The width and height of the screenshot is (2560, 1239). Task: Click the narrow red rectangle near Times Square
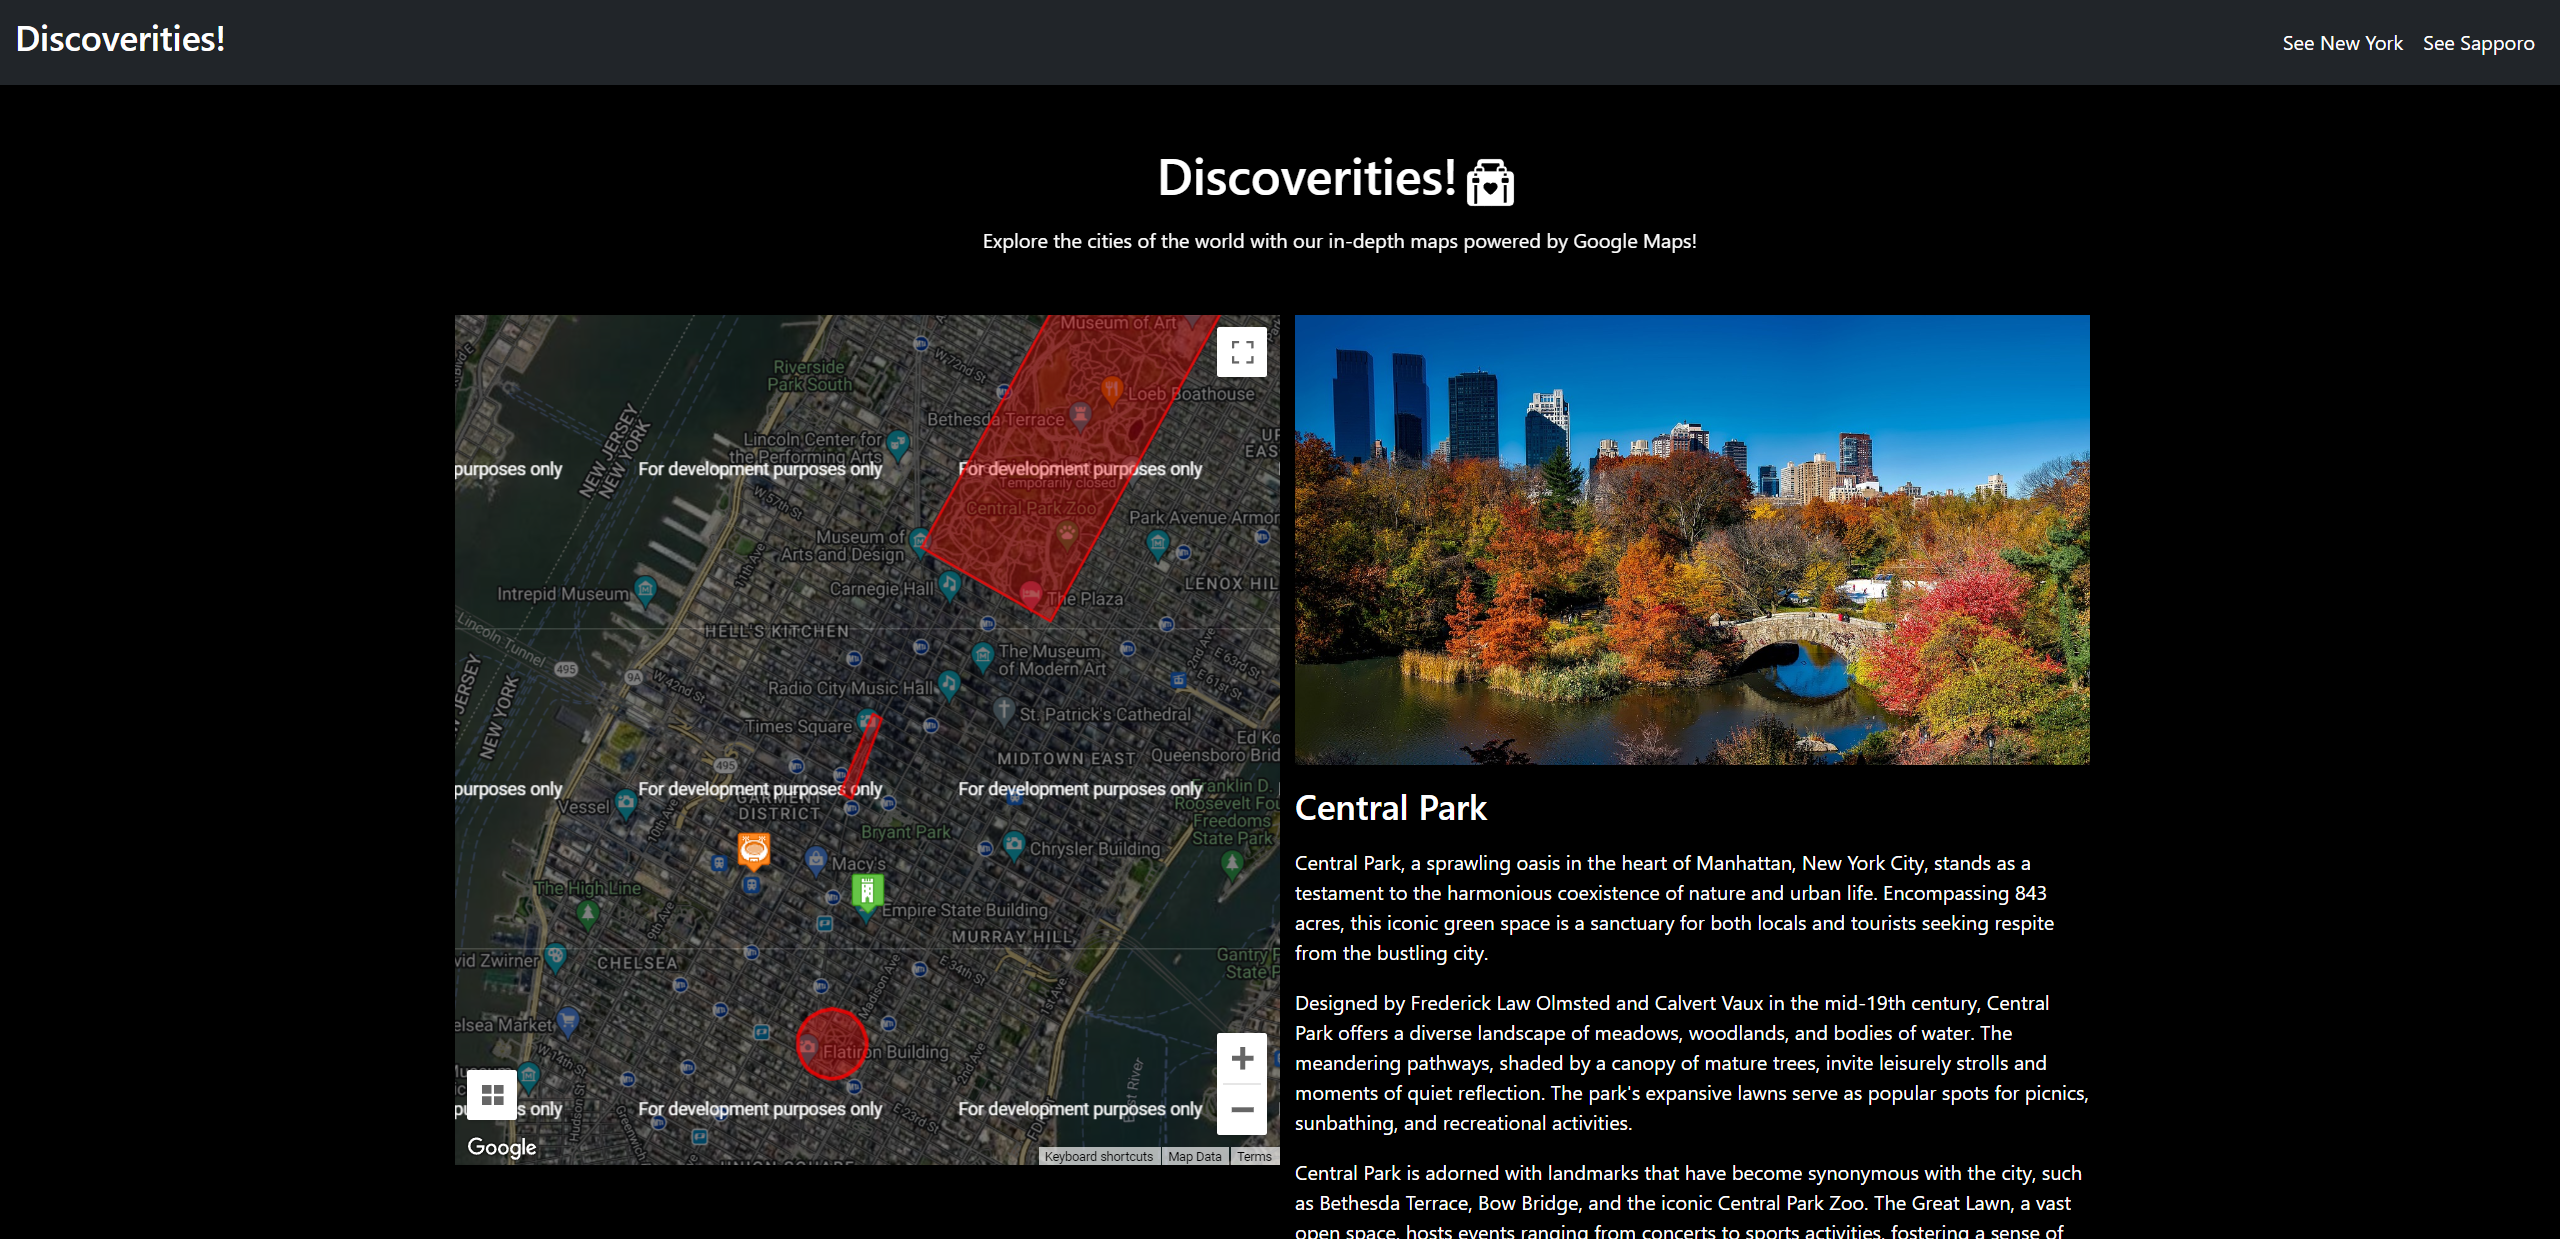pos(861,755)
